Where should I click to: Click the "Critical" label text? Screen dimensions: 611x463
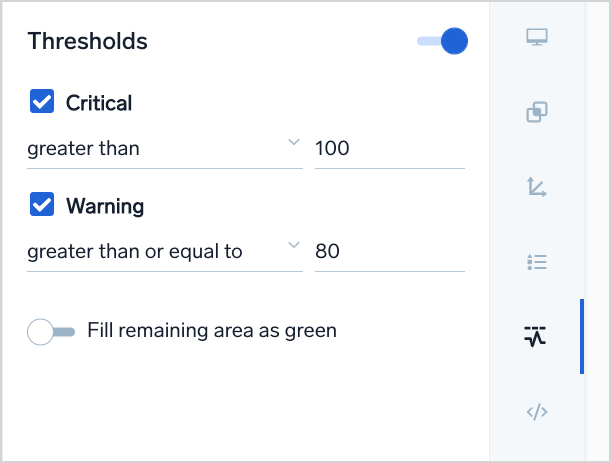[99, 102]
